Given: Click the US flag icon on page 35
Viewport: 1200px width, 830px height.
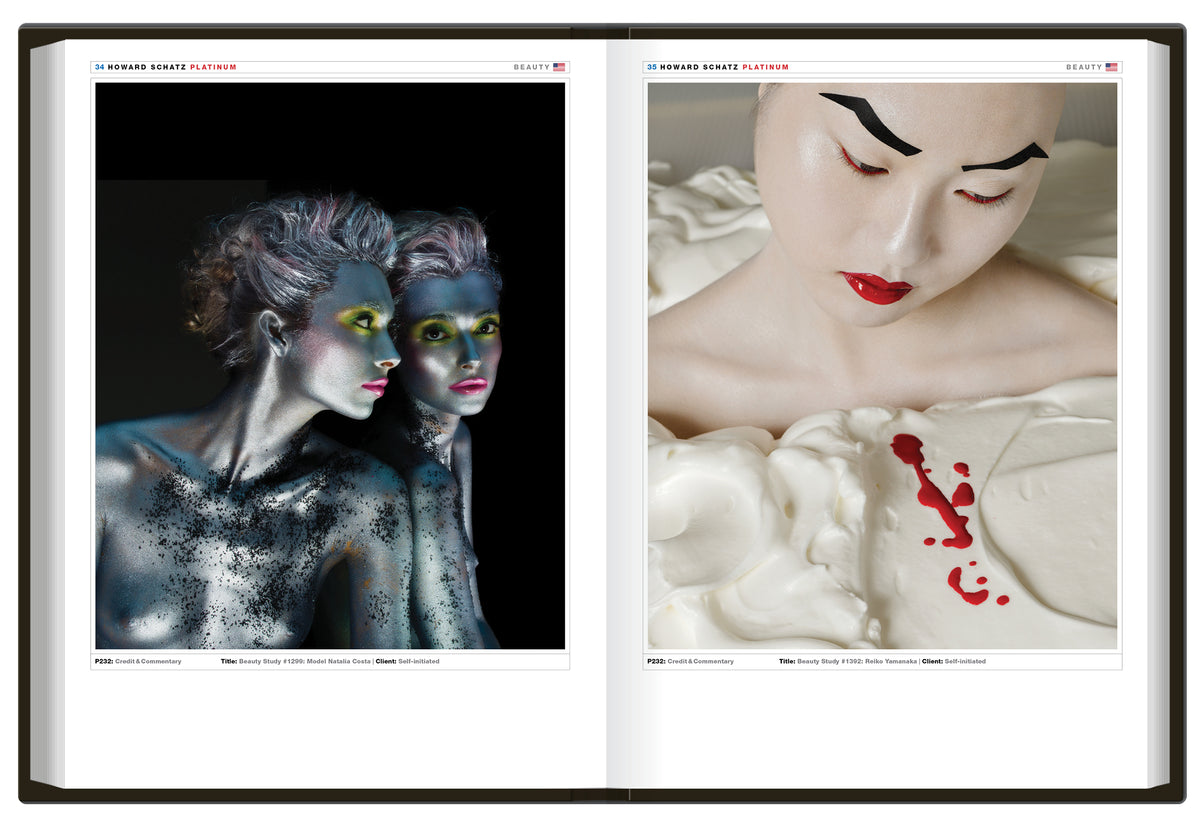Looking at the screenshot, I should click(x=1111, y=67).
